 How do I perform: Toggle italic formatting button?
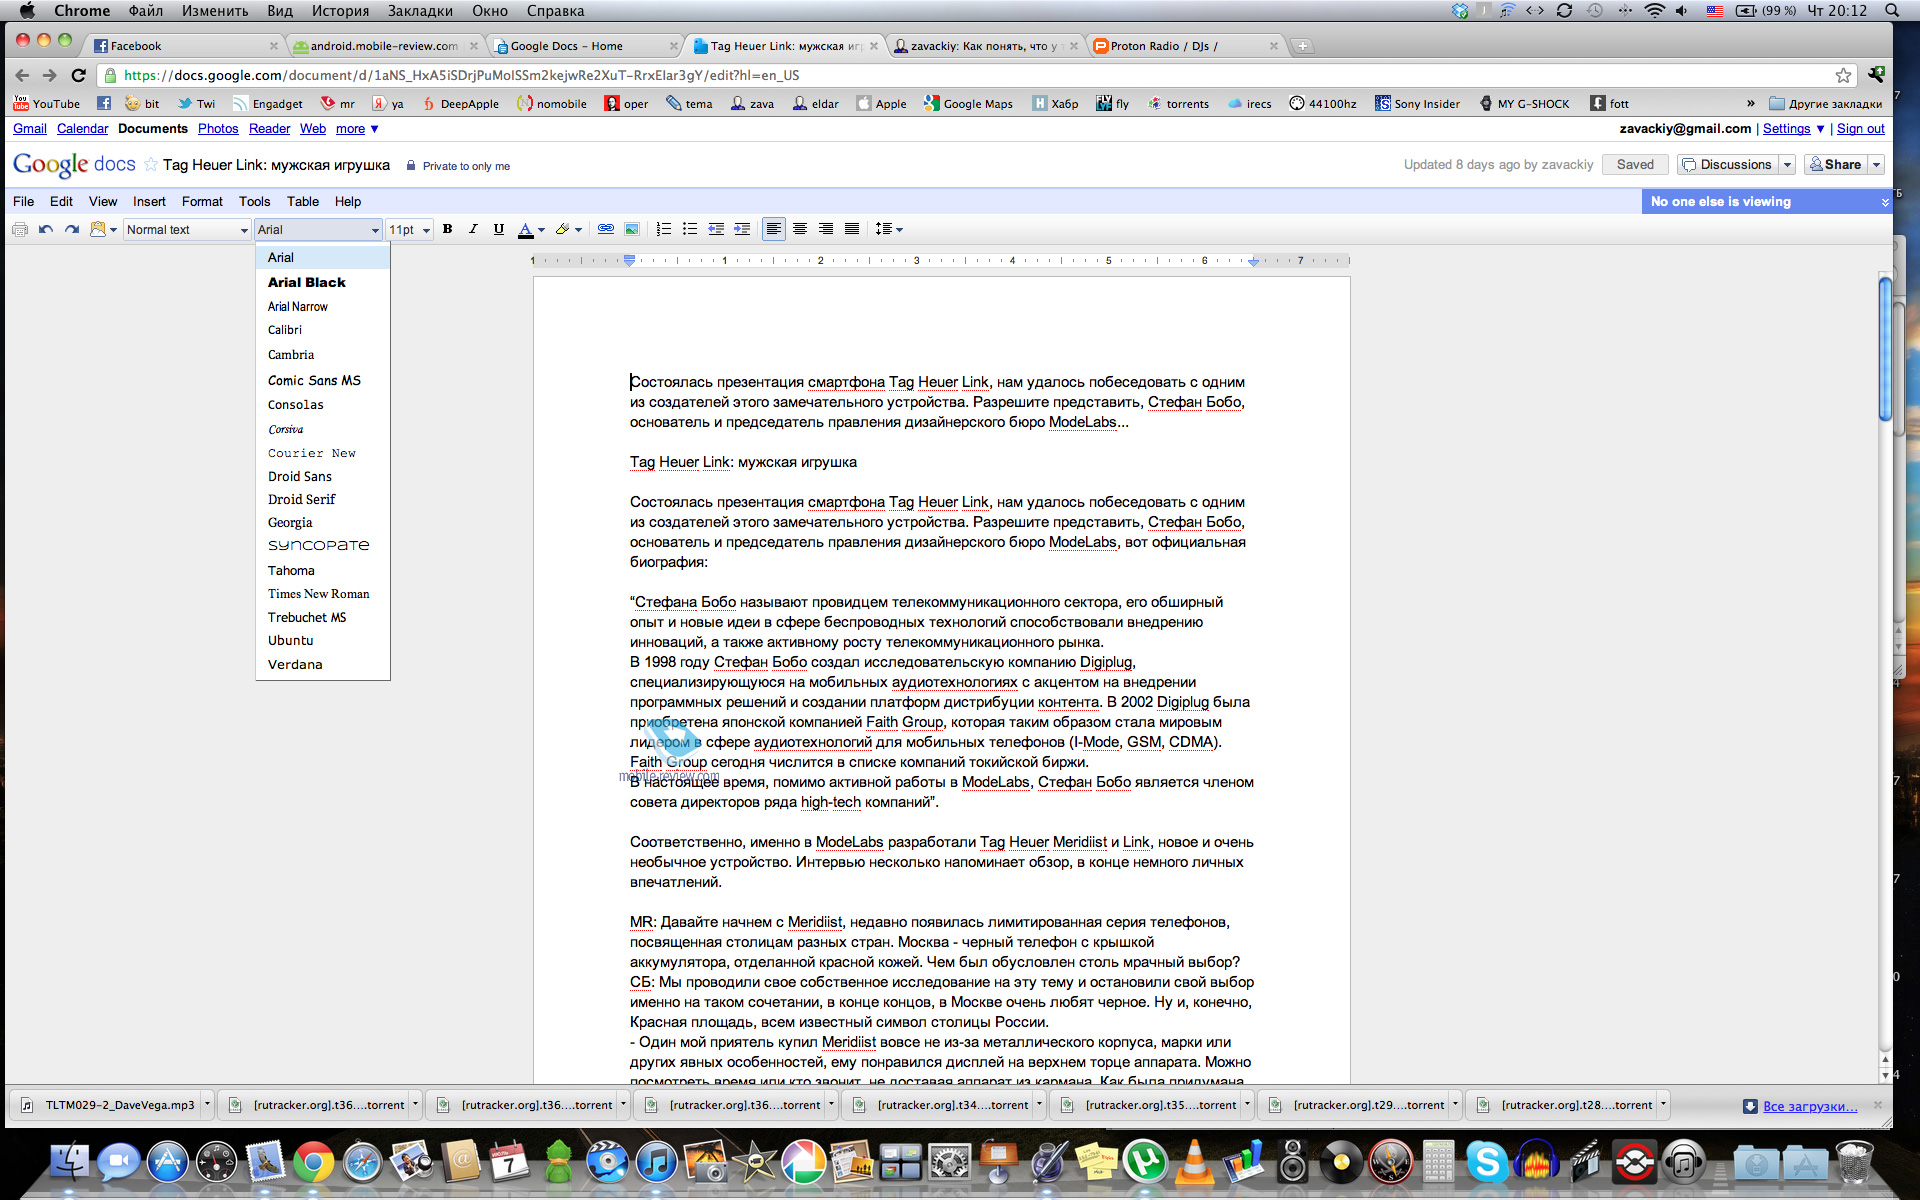coord(473,229)
